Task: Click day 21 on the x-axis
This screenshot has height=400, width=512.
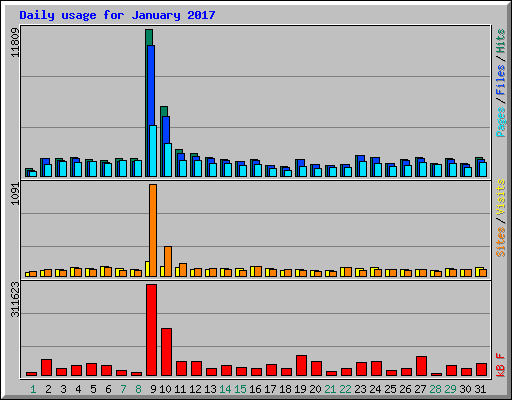Action: (330, 389)
